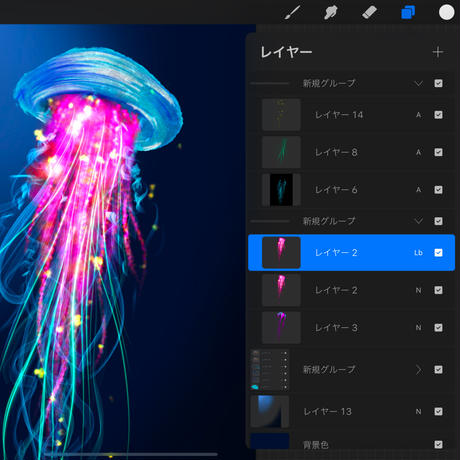Open blend mode Lb on selected レイヤー 2
460x460 pixels.
point(418,253)
